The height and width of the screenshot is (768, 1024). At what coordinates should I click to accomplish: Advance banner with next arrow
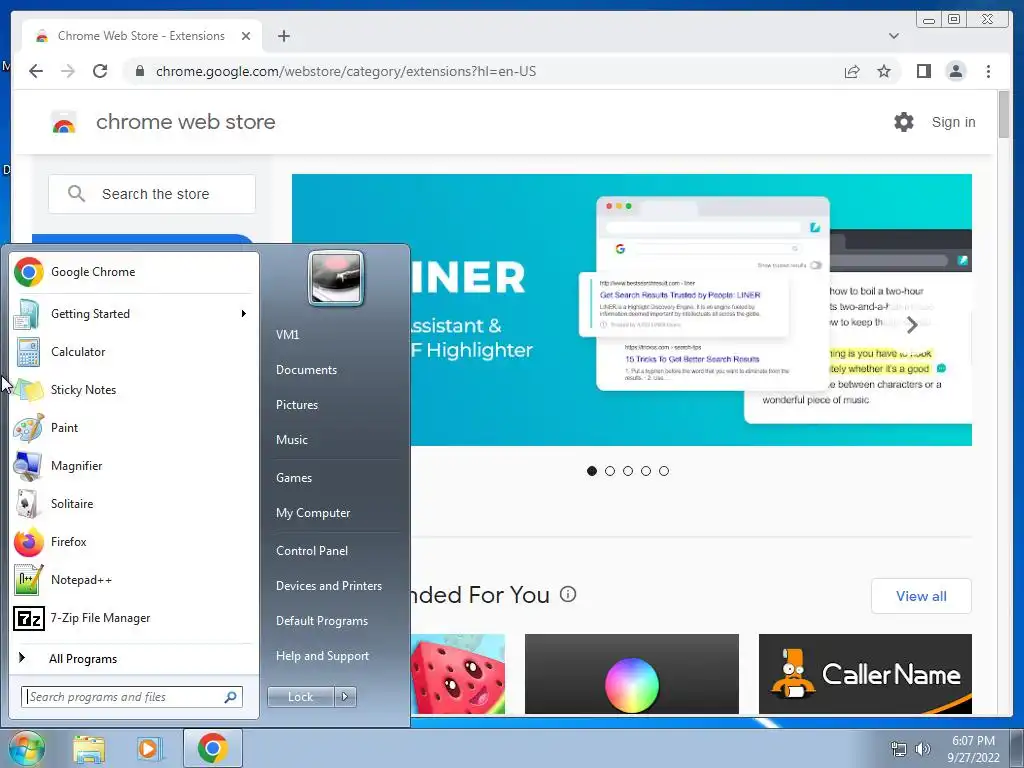912,324
